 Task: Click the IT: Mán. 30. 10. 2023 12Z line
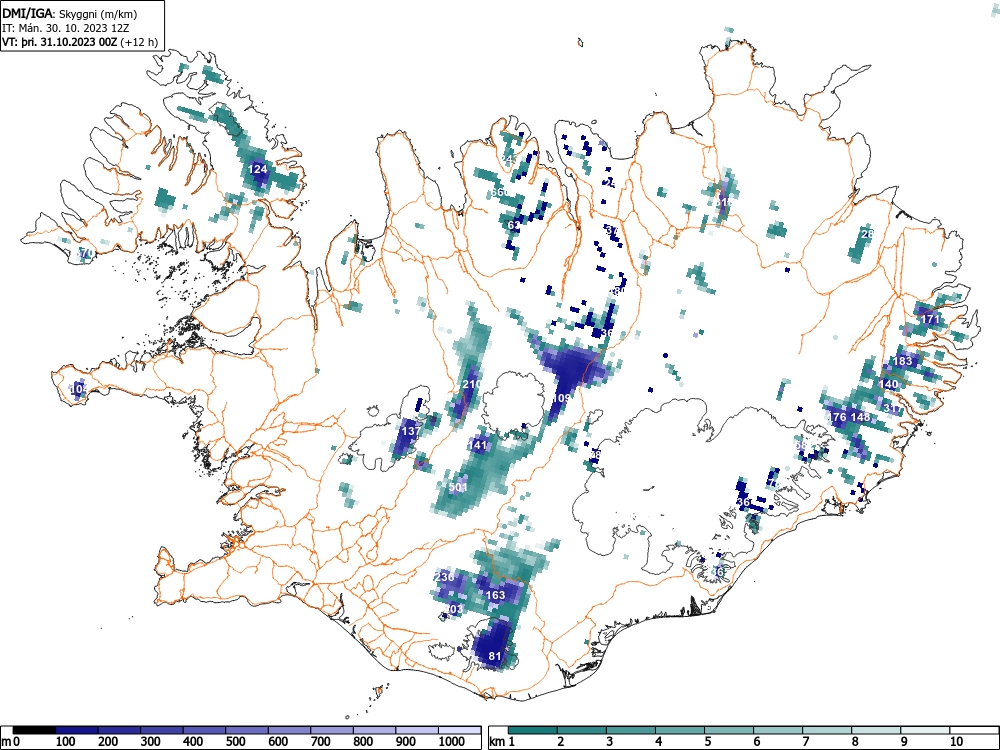tap(66, 28)
